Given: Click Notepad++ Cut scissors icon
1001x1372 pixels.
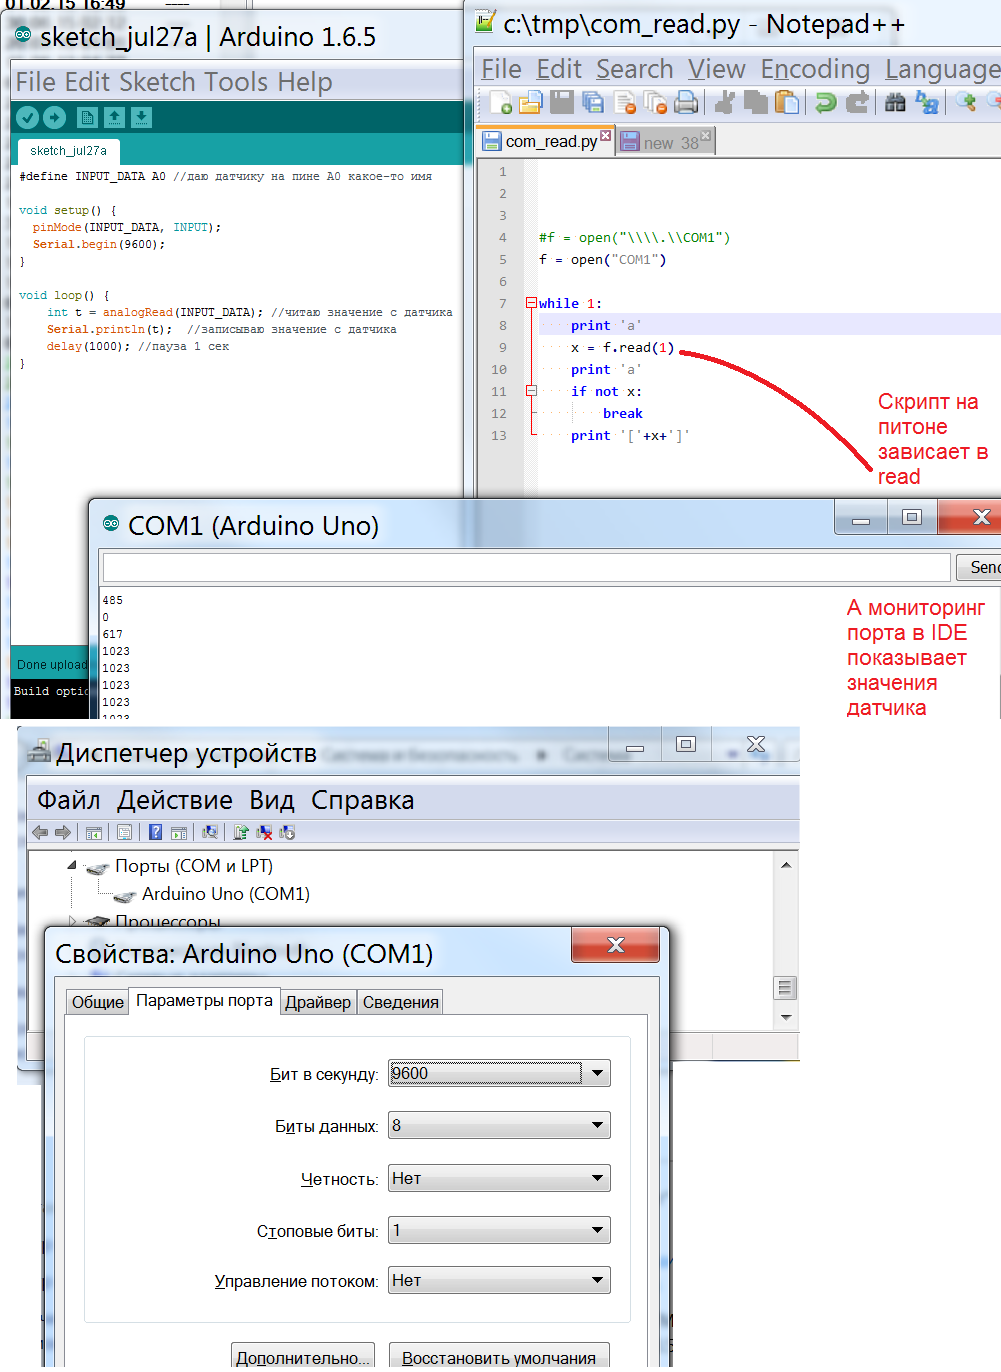Looking at the screenshot, I should 726,102.
